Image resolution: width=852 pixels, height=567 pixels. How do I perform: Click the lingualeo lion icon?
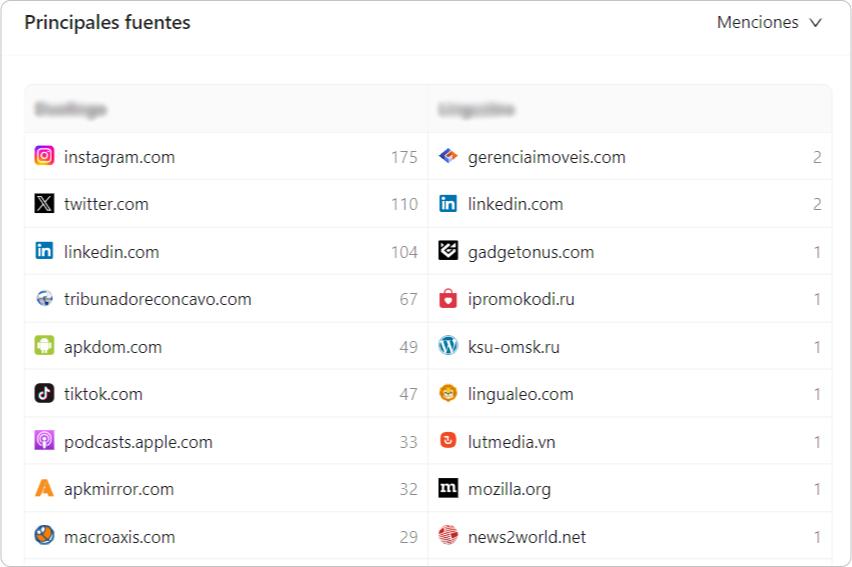coord(448,393)
